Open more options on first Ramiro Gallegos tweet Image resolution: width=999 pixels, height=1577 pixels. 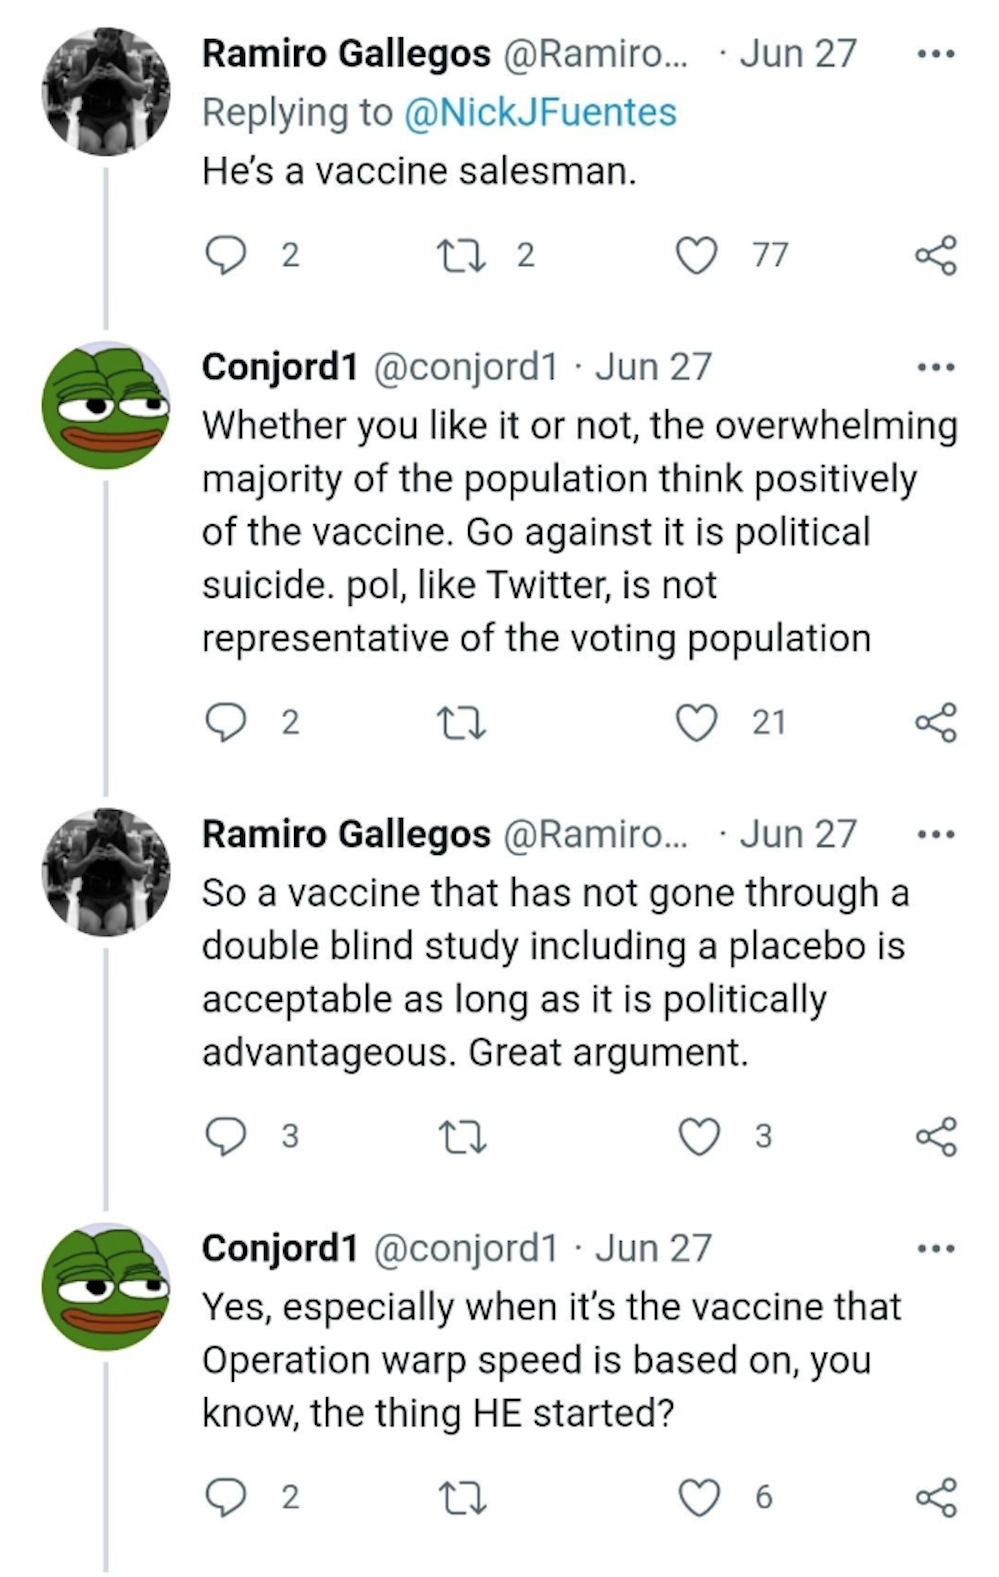(936, 54)
